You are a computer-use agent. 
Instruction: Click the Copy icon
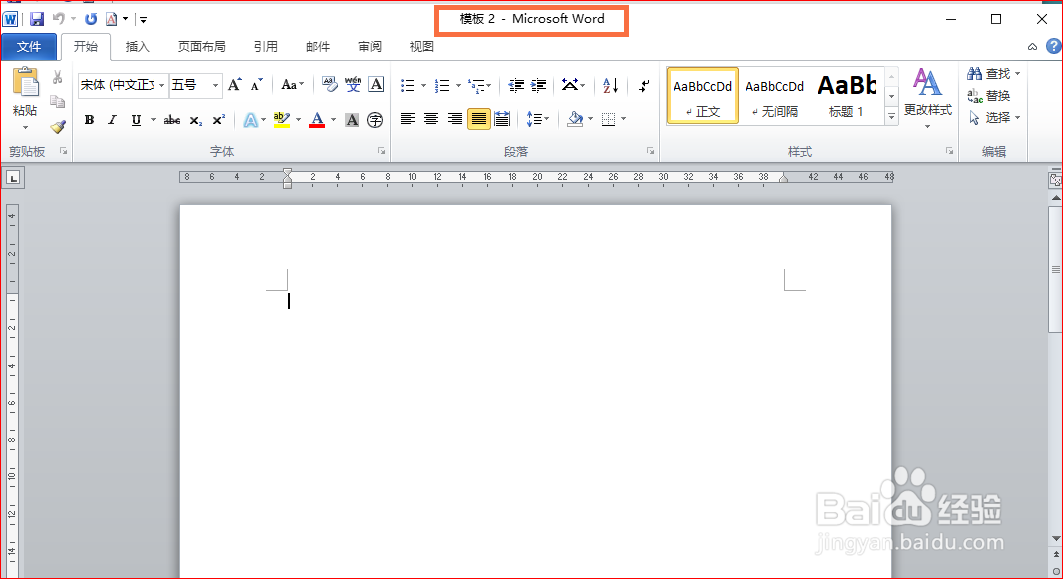(x=58, y=102)
